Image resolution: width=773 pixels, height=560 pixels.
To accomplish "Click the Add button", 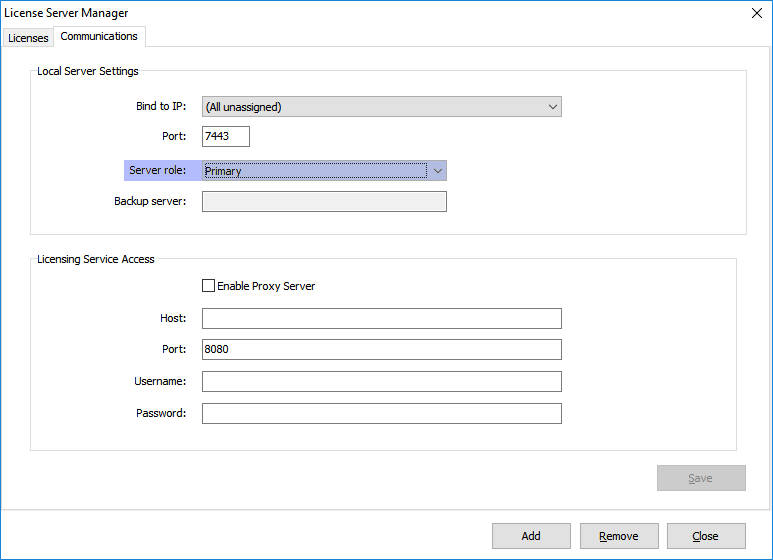I will (531, 536).
